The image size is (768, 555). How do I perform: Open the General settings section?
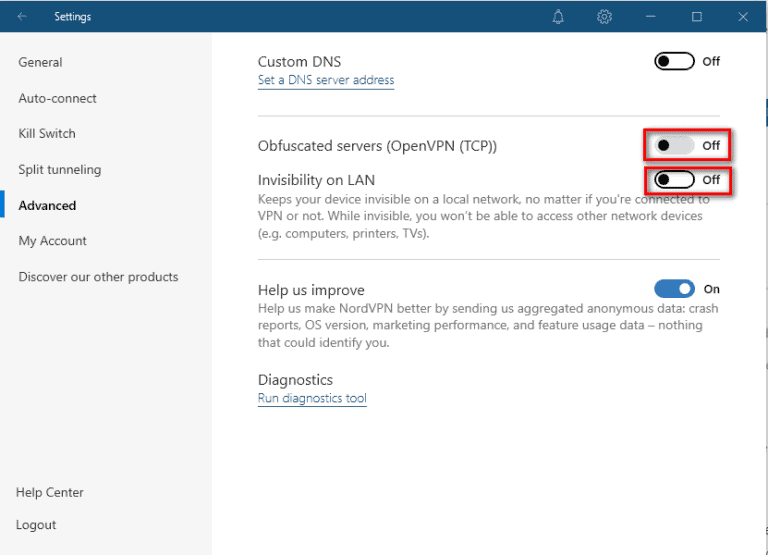[40, 62]
